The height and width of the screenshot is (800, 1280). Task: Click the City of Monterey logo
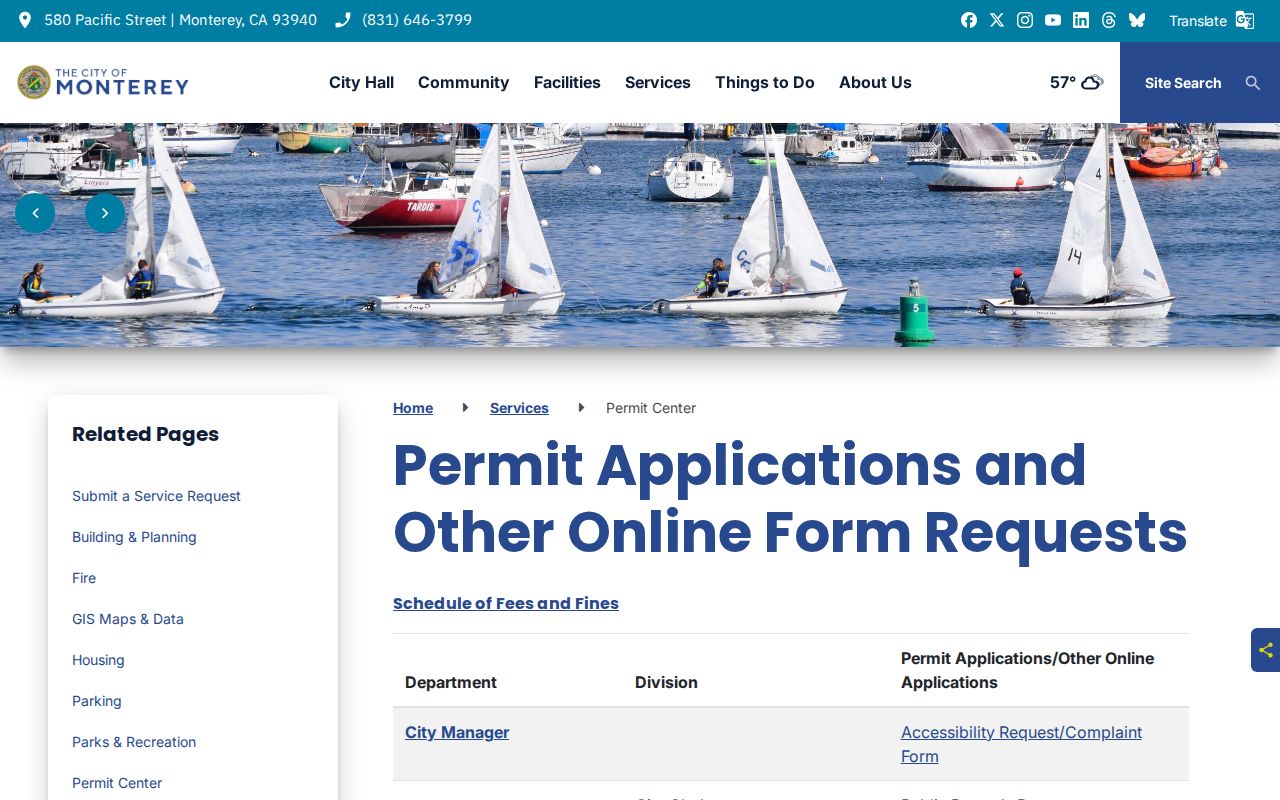103,82
